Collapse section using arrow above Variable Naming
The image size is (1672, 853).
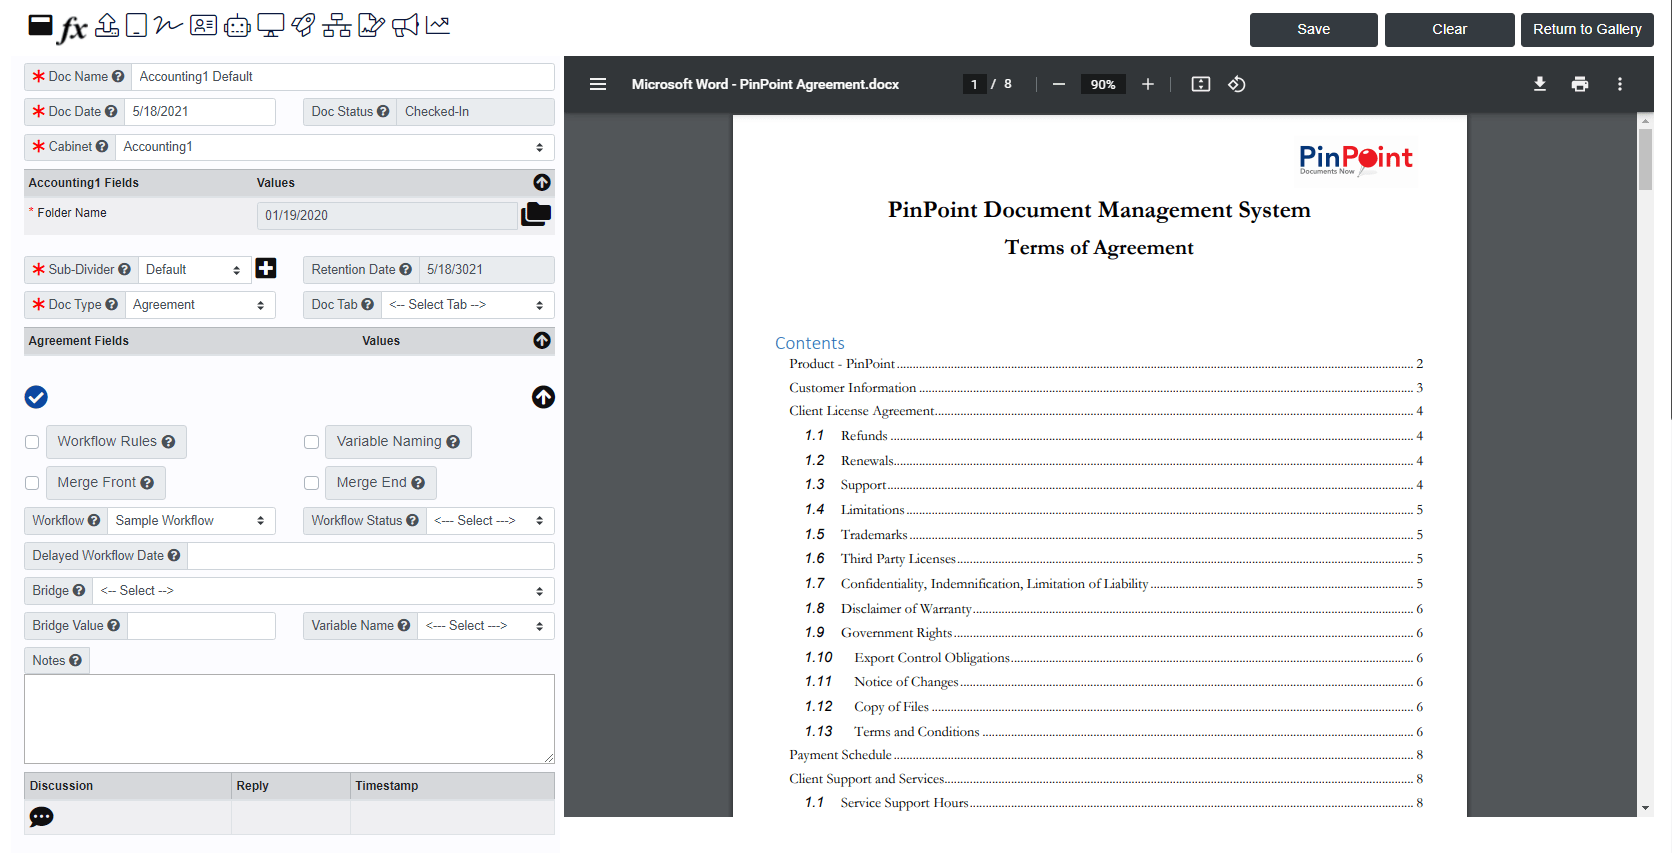pos(543,397)
